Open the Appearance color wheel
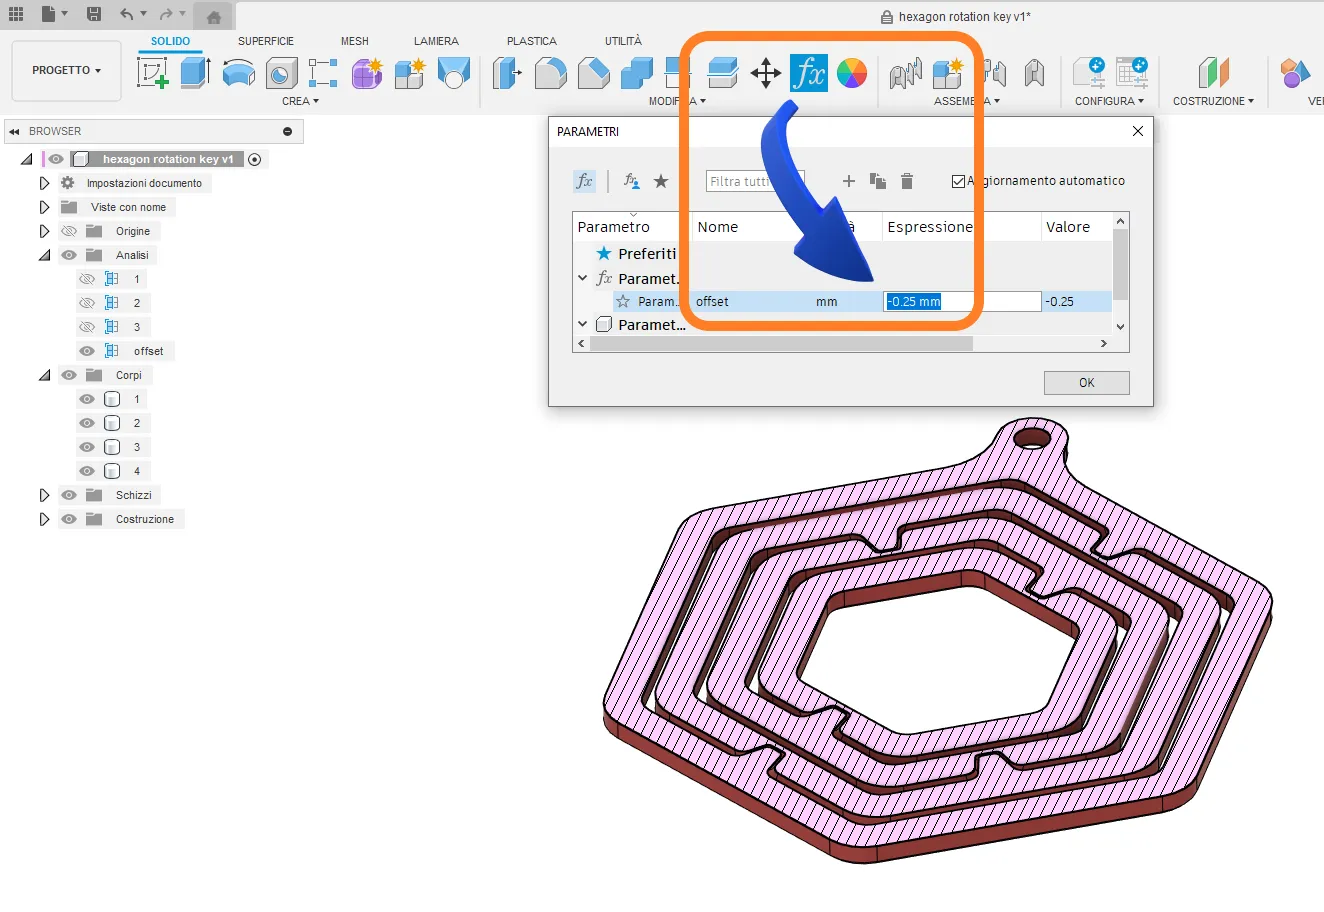 (x=852, y=72)
